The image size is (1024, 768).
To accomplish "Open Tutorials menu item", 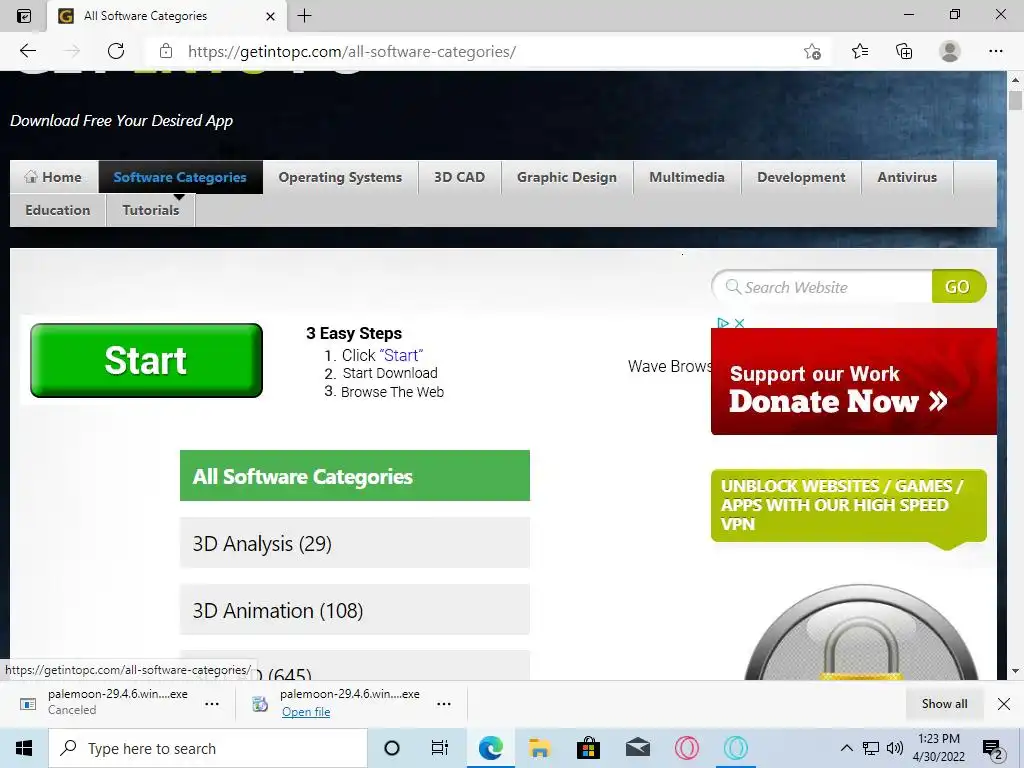I will click(151, 210).
